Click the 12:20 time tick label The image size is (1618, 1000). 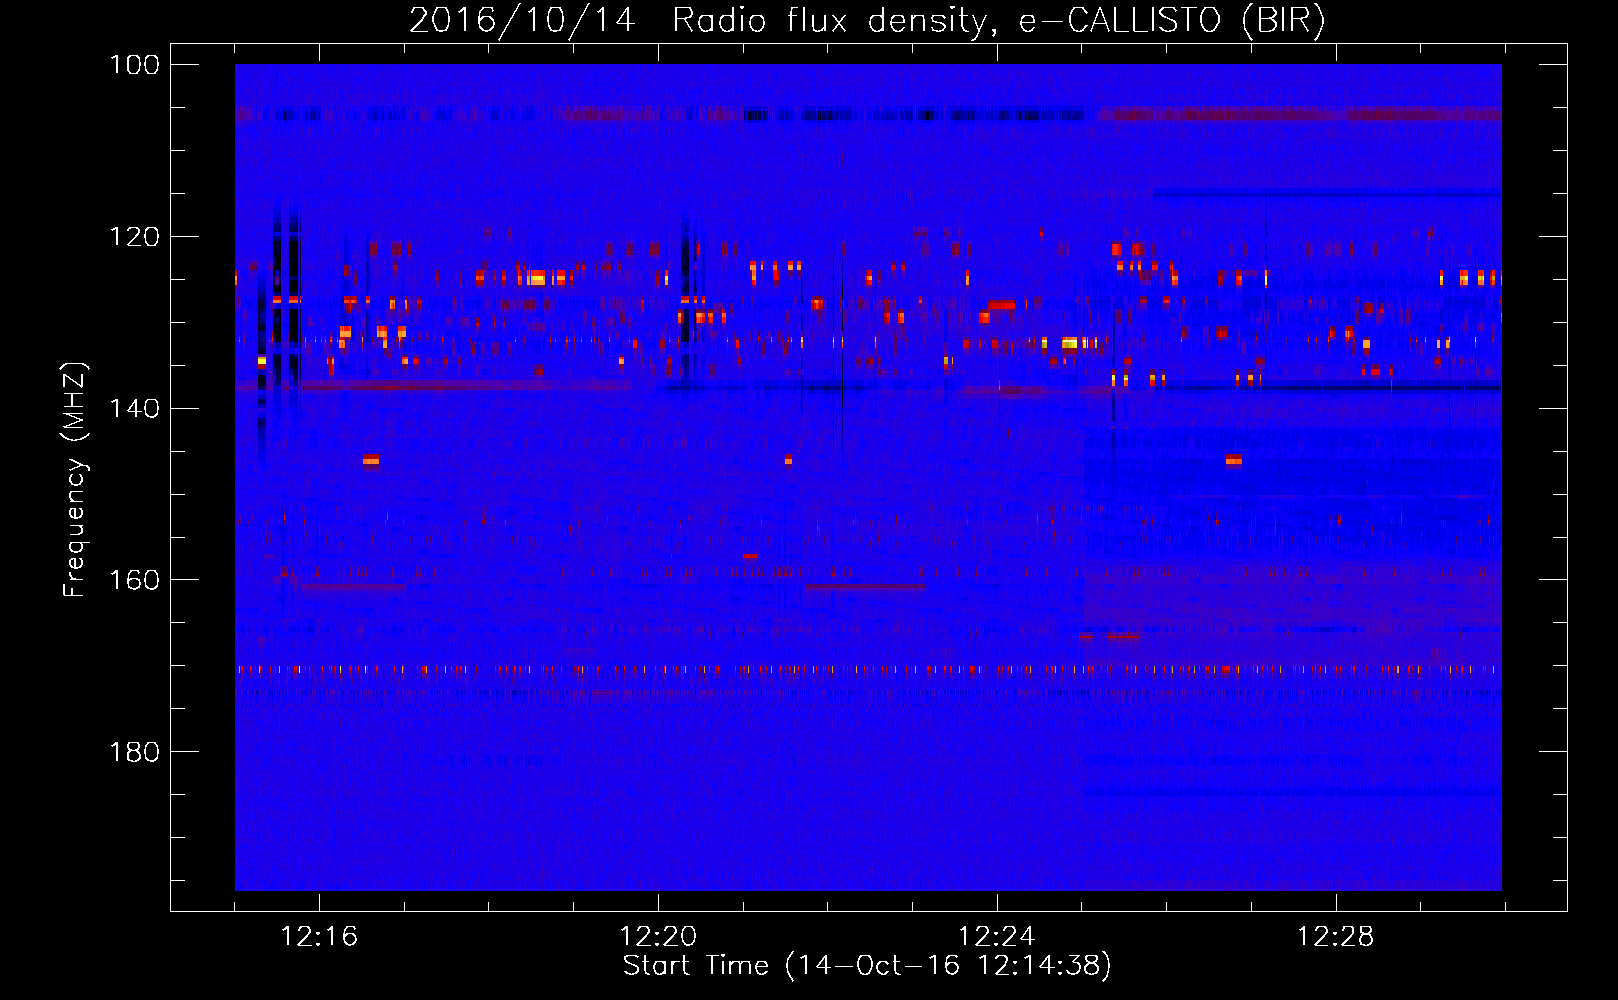coord(658,937)
